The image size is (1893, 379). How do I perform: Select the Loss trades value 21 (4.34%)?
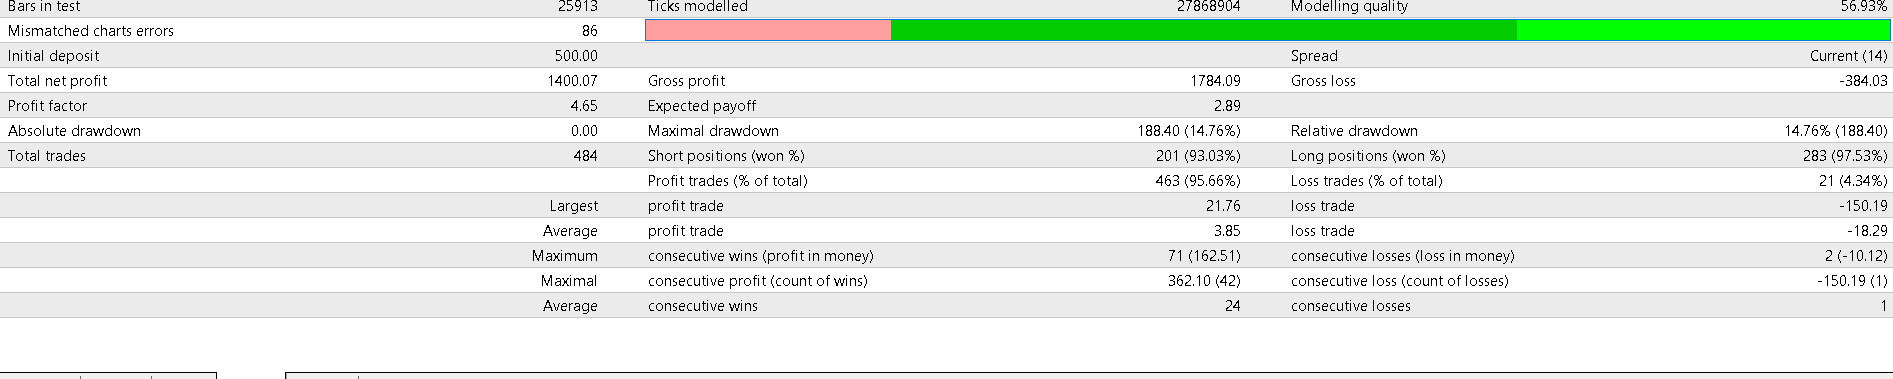coord(1853,181)
